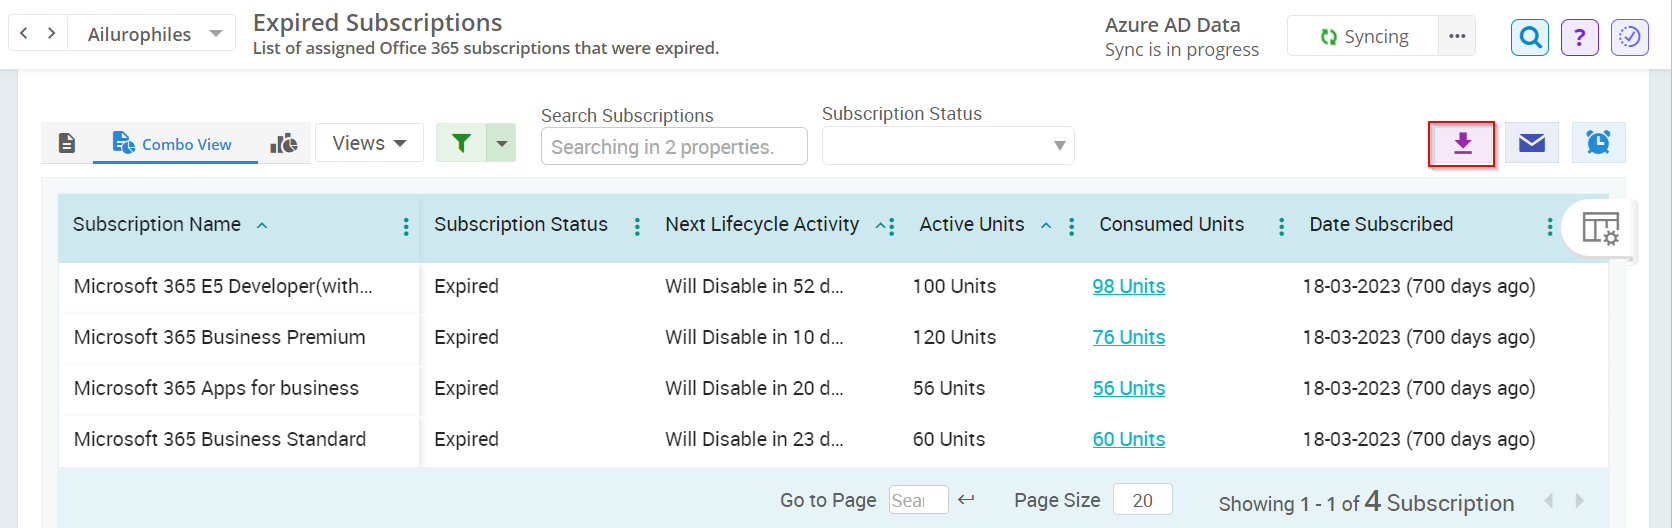Sort by Next Lifecycle Activity header
Screen dimensions: 1672x528
(762, 224)
